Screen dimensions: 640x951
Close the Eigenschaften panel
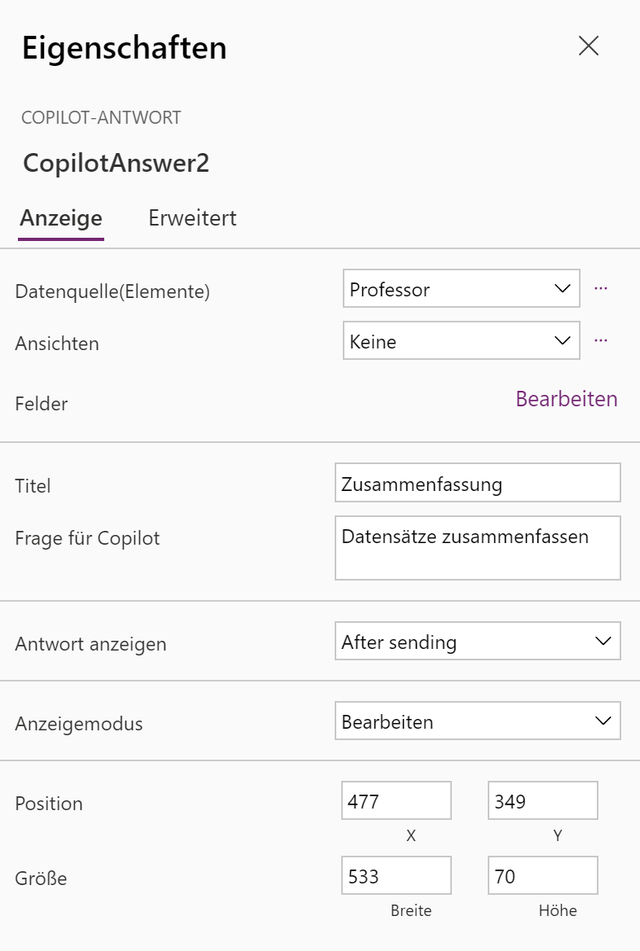click(x=588, y=46)
